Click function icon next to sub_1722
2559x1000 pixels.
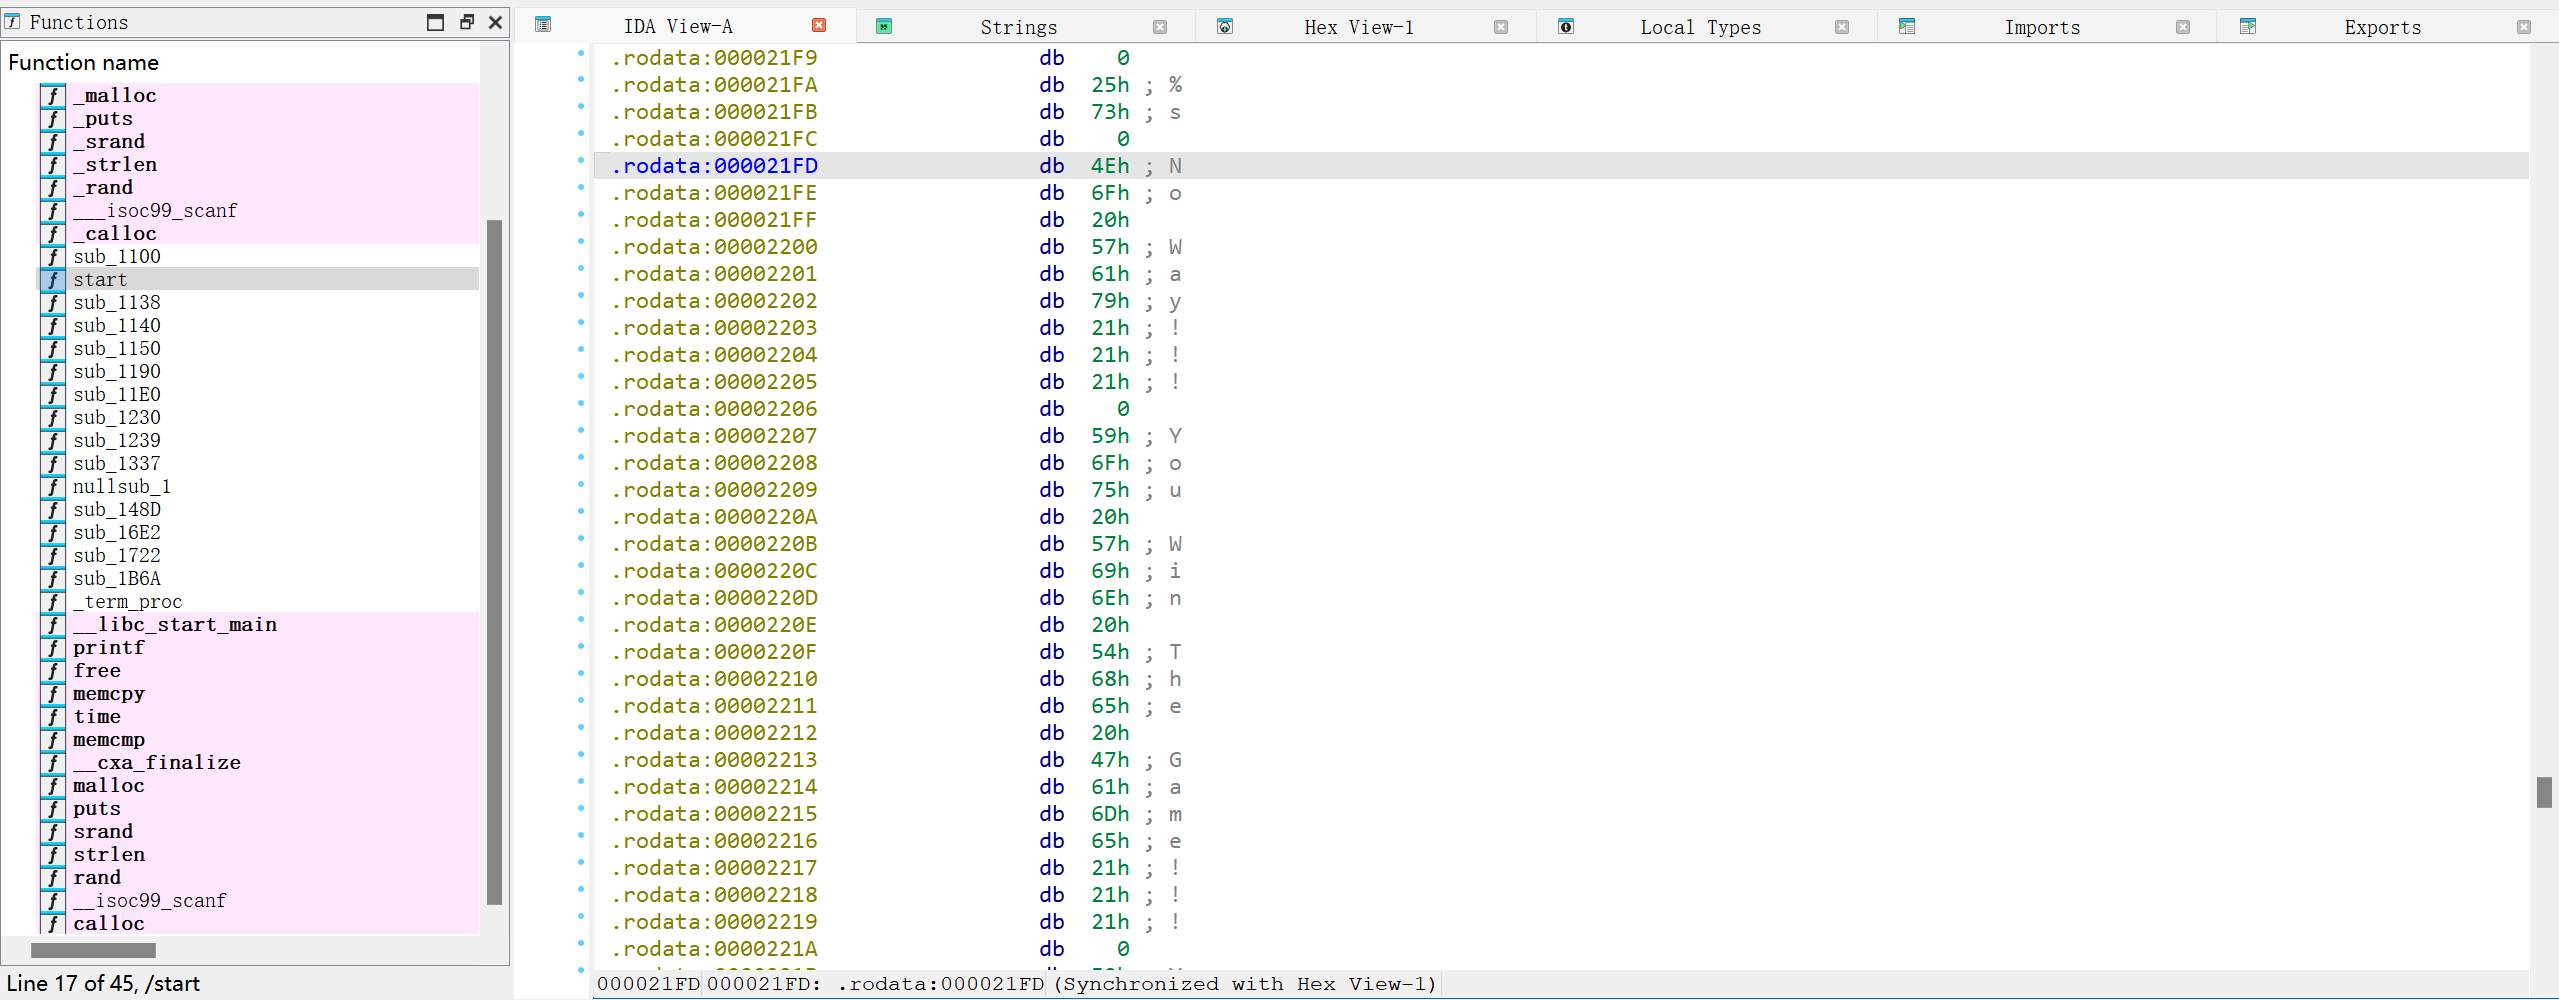point(53,556)
